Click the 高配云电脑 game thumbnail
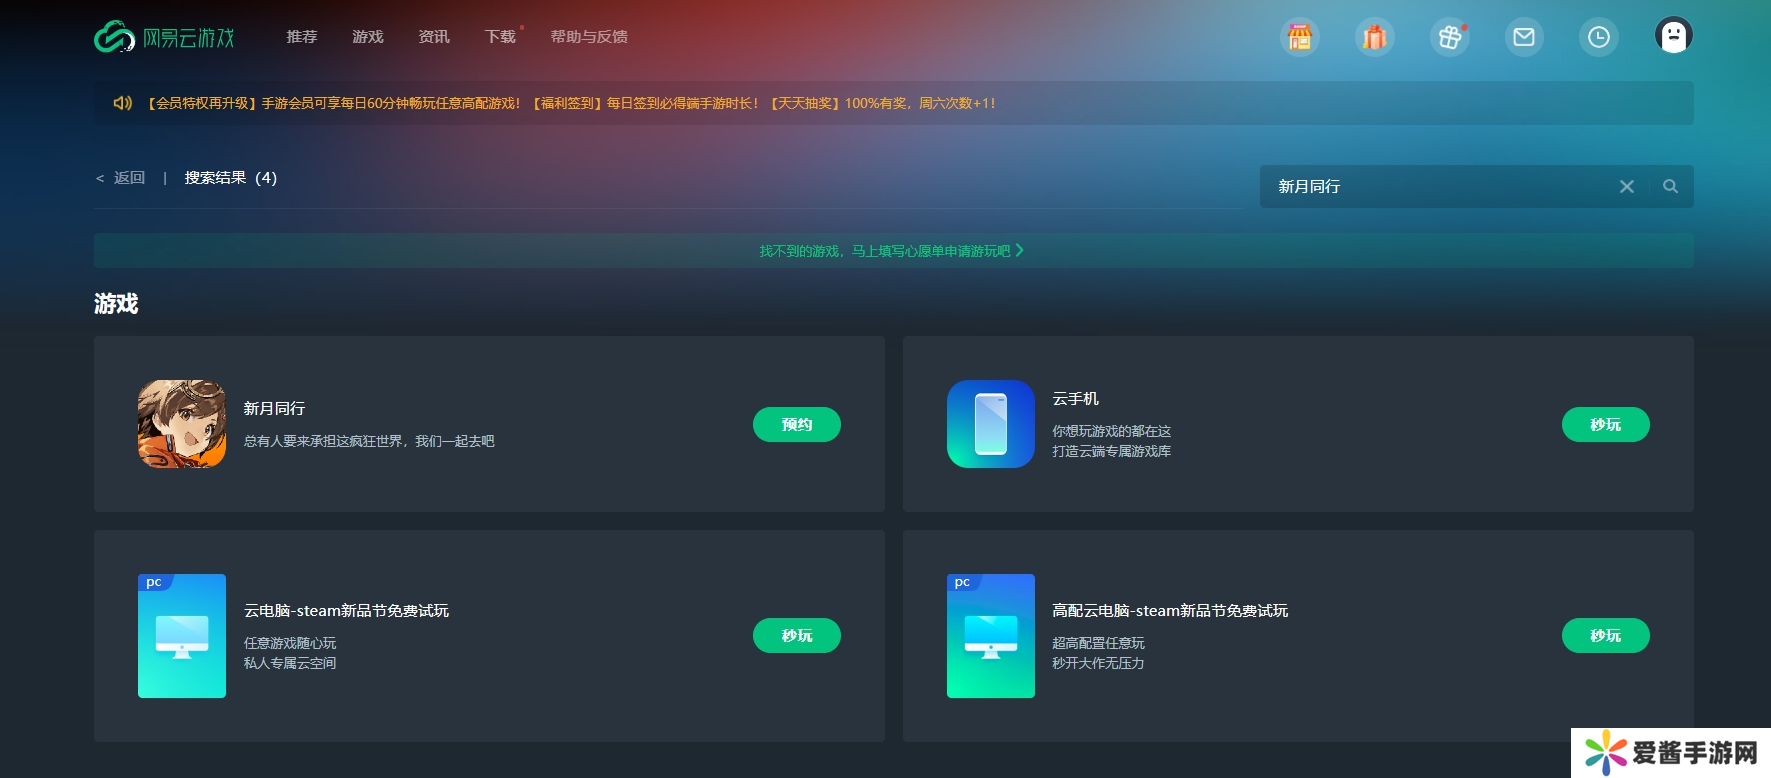1771x778 pixels. [x=990, y=636]
